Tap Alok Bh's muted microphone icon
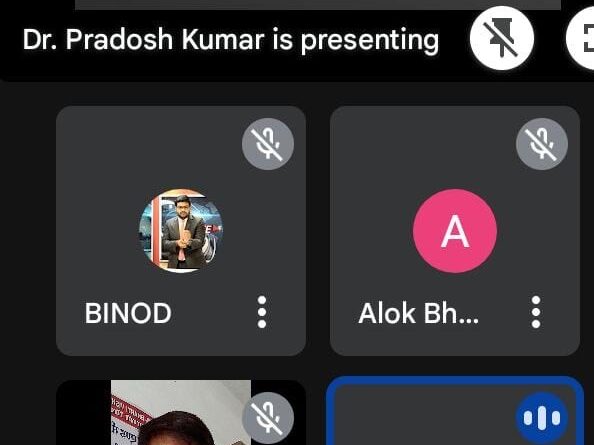The image size is (594, 445). pyautogui.click(x=542, y=144)
